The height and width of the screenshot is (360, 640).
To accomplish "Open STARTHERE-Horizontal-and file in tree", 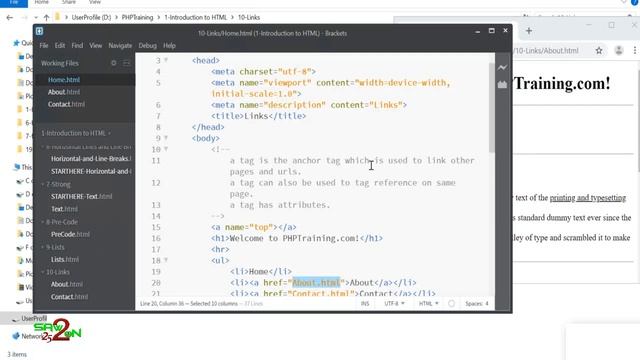I will [91, 171].
